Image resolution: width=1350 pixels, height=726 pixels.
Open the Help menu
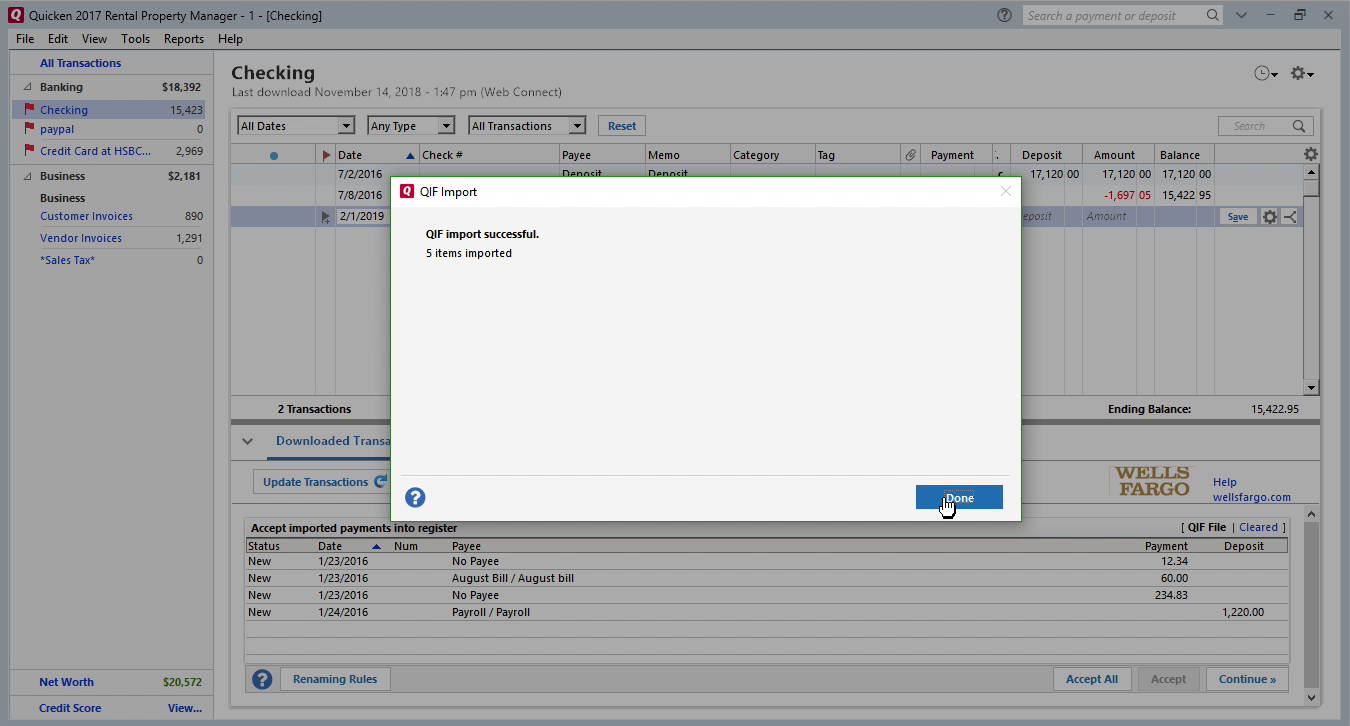230,39
